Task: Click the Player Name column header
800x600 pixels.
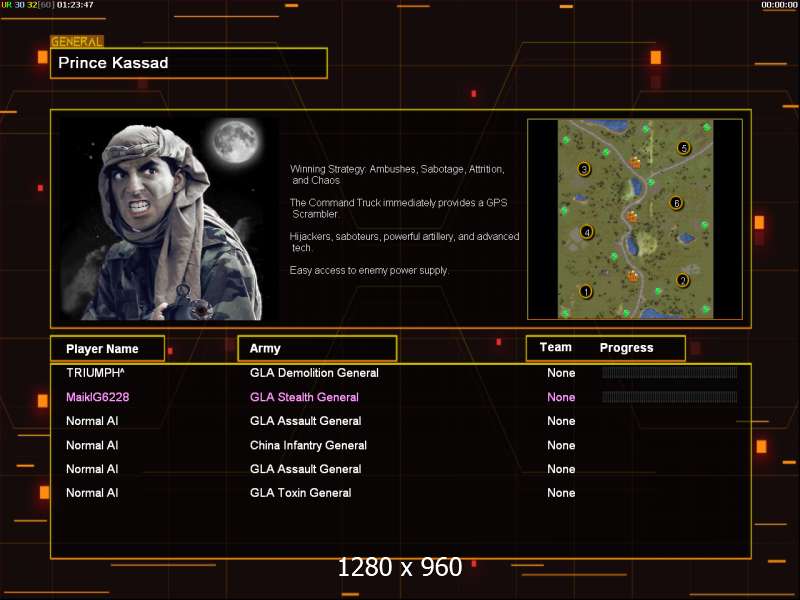Action: 107,348
